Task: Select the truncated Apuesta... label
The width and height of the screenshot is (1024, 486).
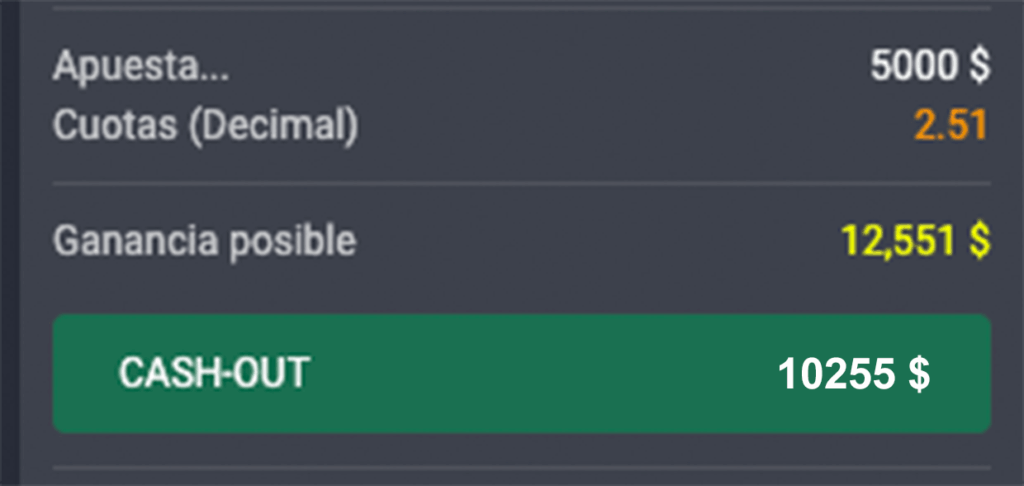Action: 141,67
